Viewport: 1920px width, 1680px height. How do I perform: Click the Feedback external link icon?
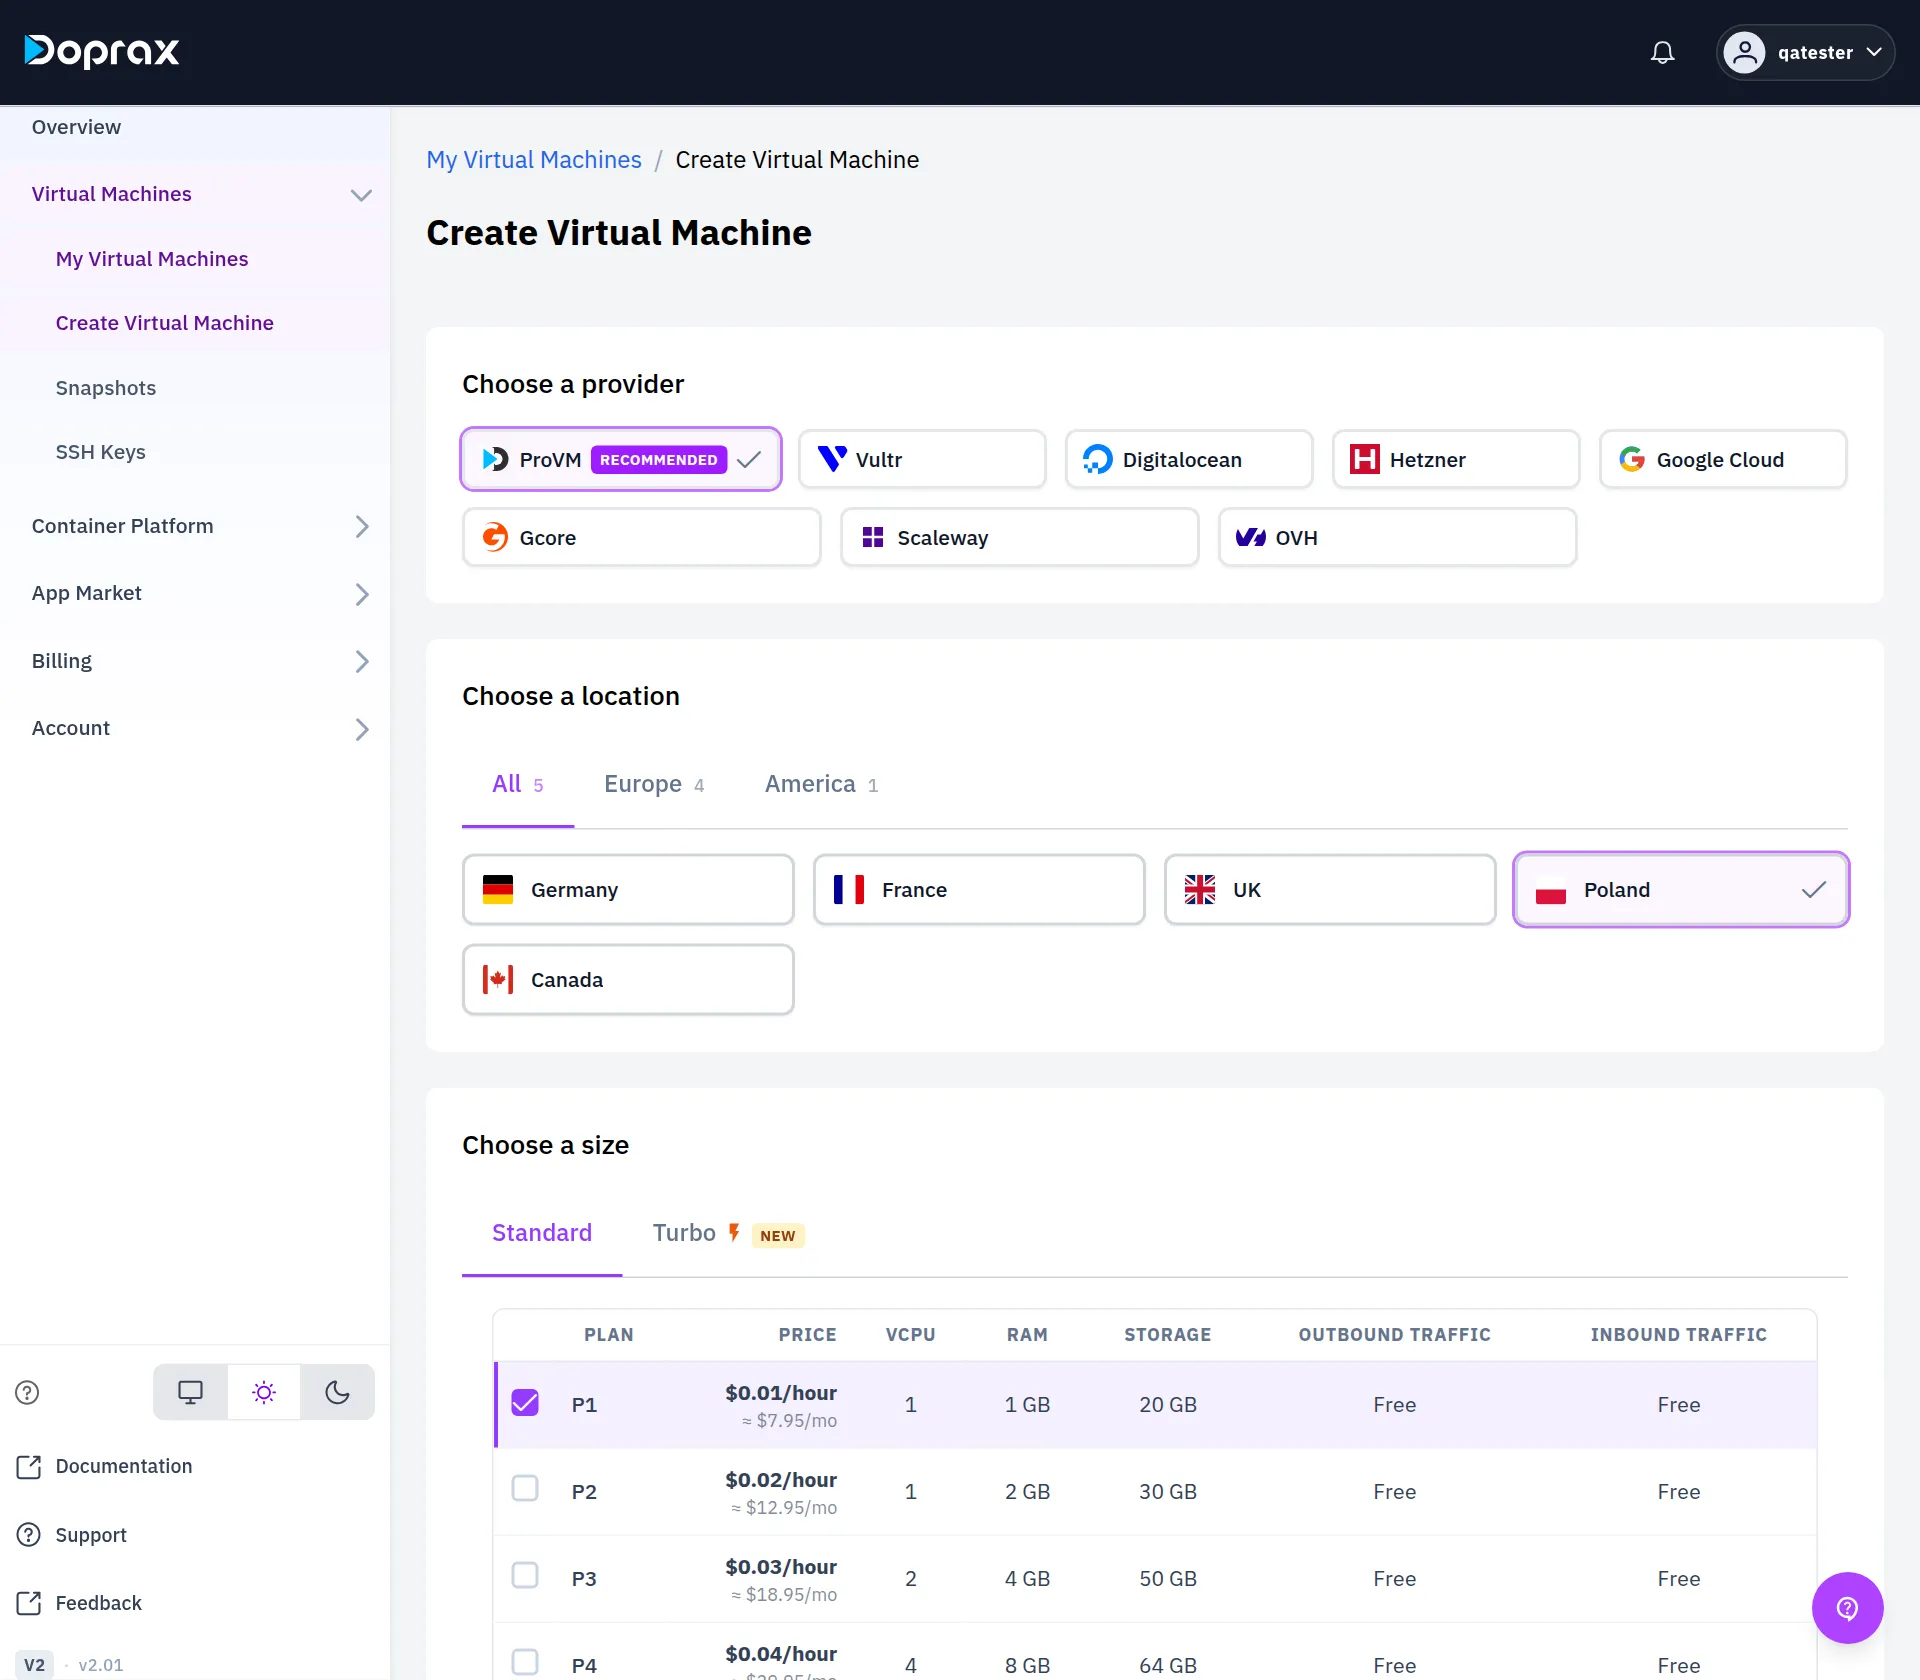point(29,1603)
